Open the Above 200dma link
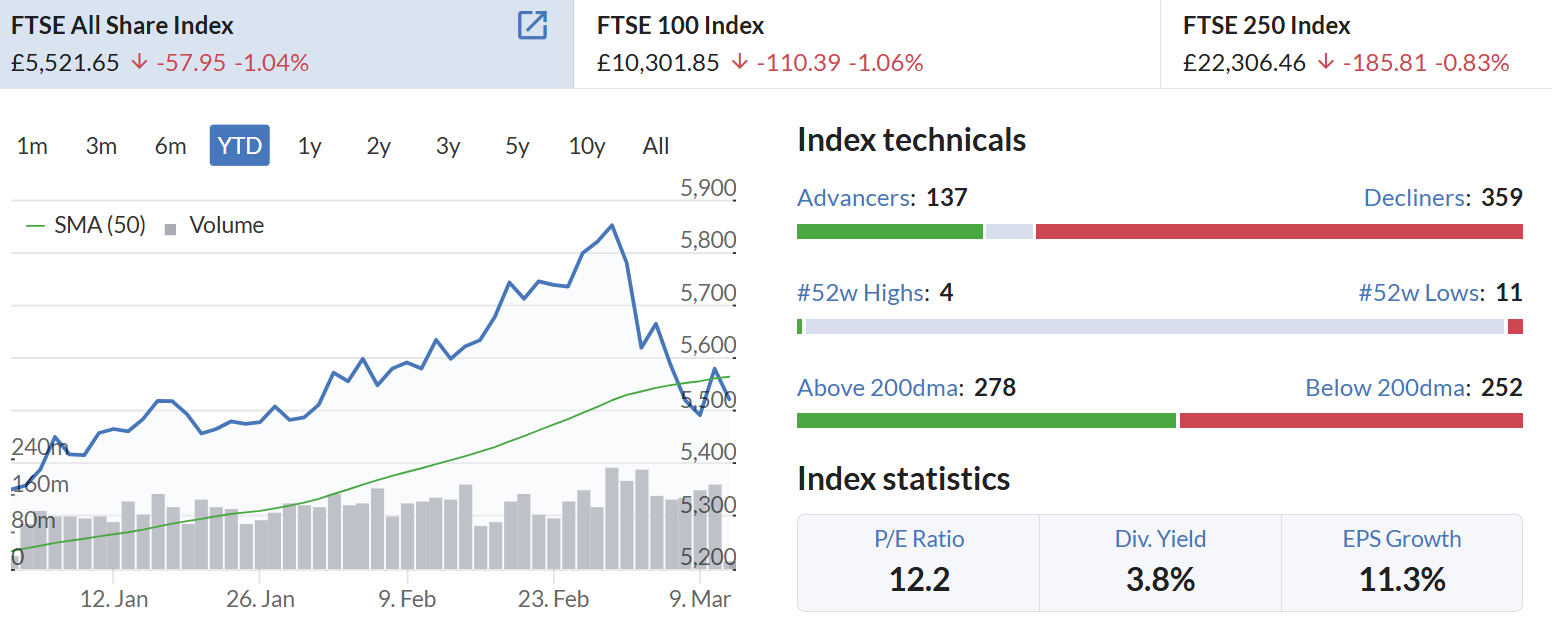The width and height of the screenshot is (1552, 625). [879, 388]
